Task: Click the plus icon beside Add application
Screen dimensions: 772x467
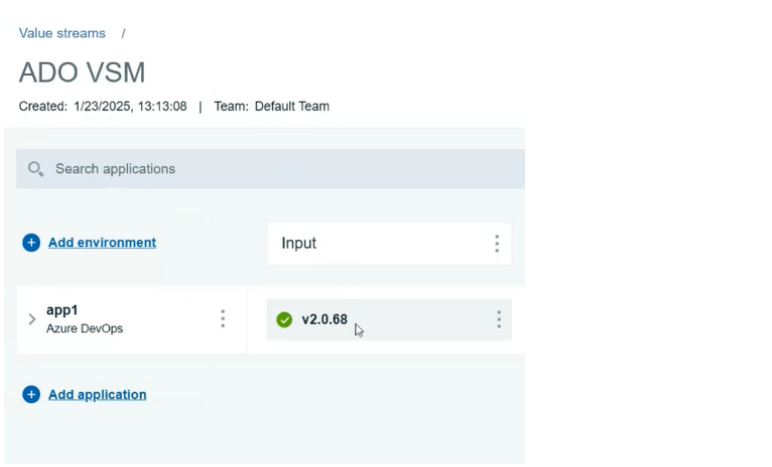Action: [31, 395]
